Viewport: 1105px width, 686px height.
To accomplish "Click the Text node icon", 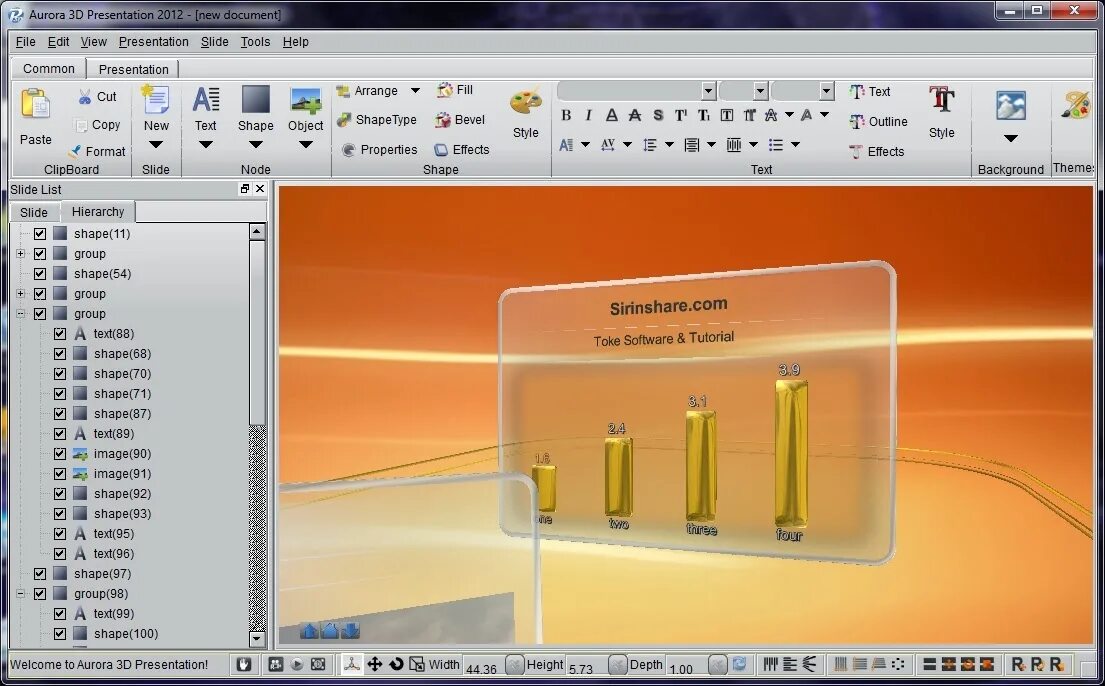I will click(206, 99).
